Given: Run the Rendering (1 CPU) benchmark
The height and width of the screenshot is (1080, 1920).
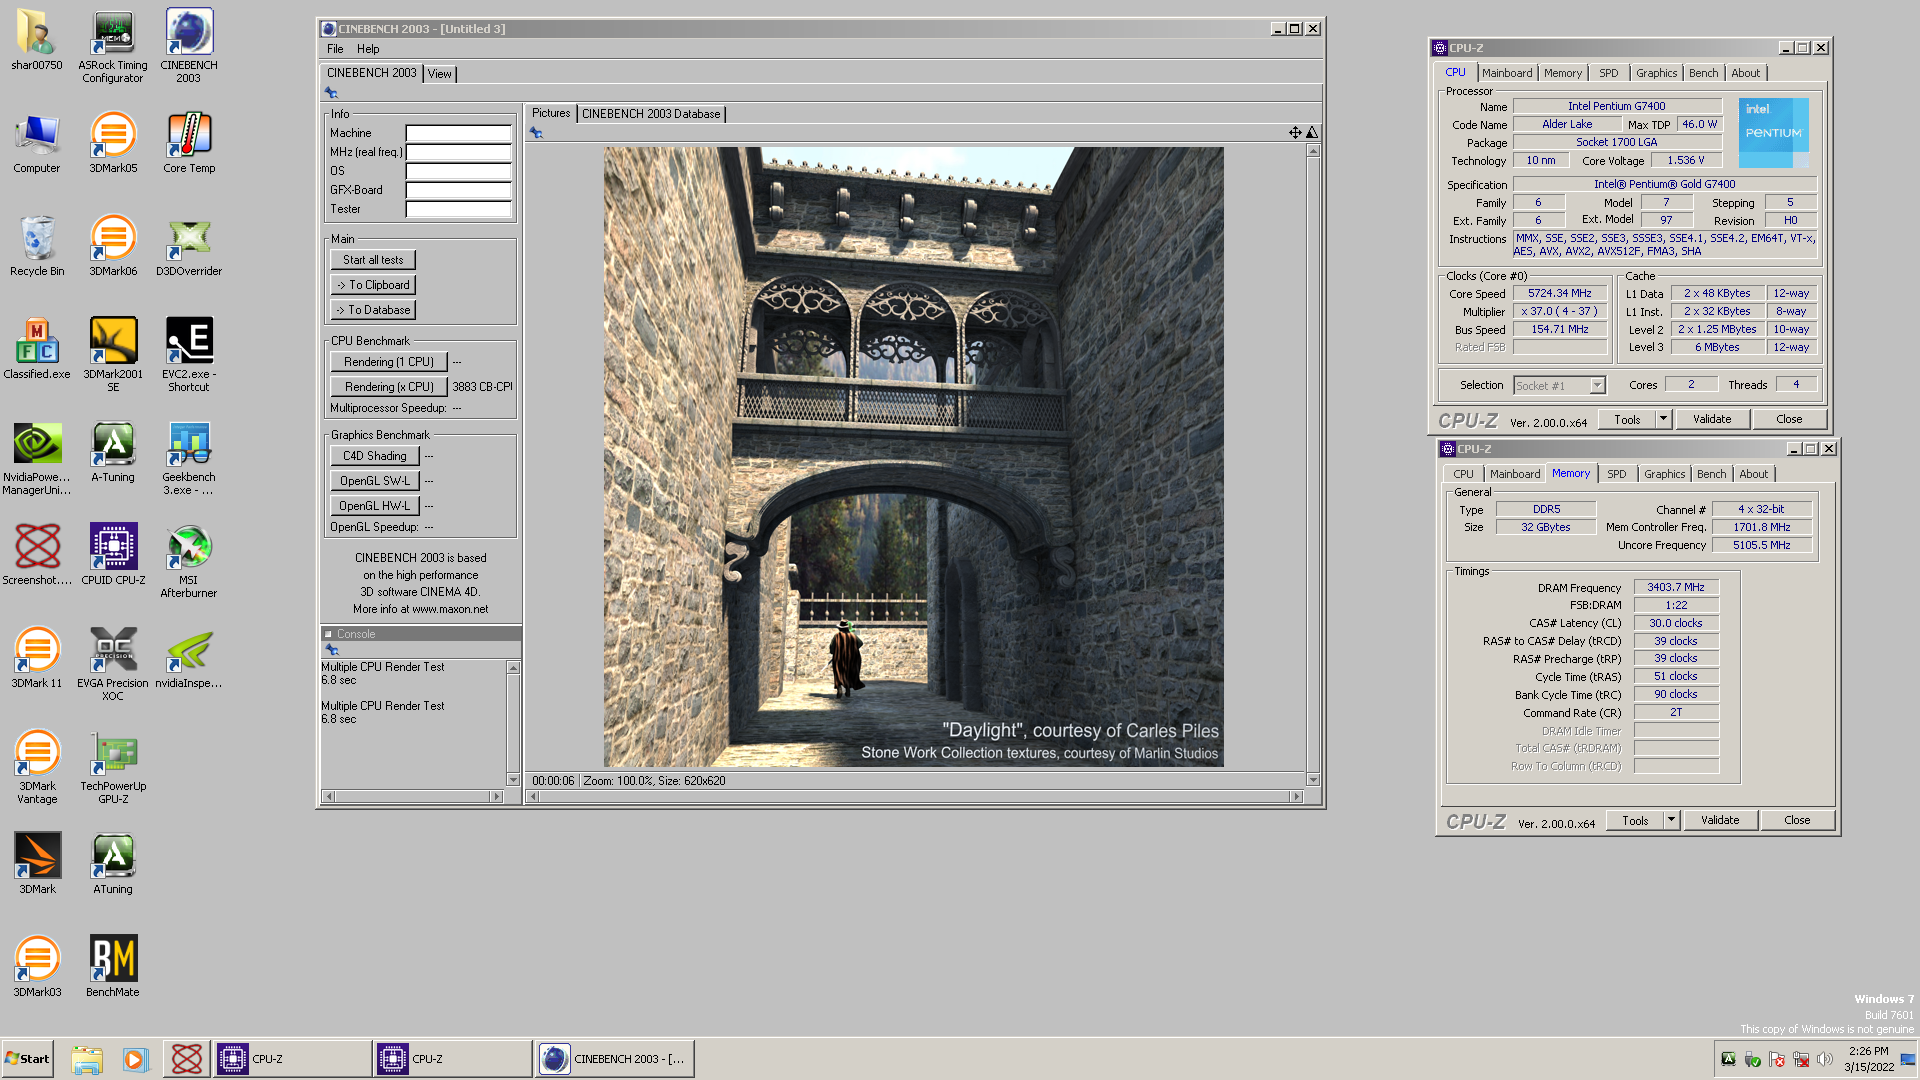Looking at the screenshot, I should click(388, 362).
